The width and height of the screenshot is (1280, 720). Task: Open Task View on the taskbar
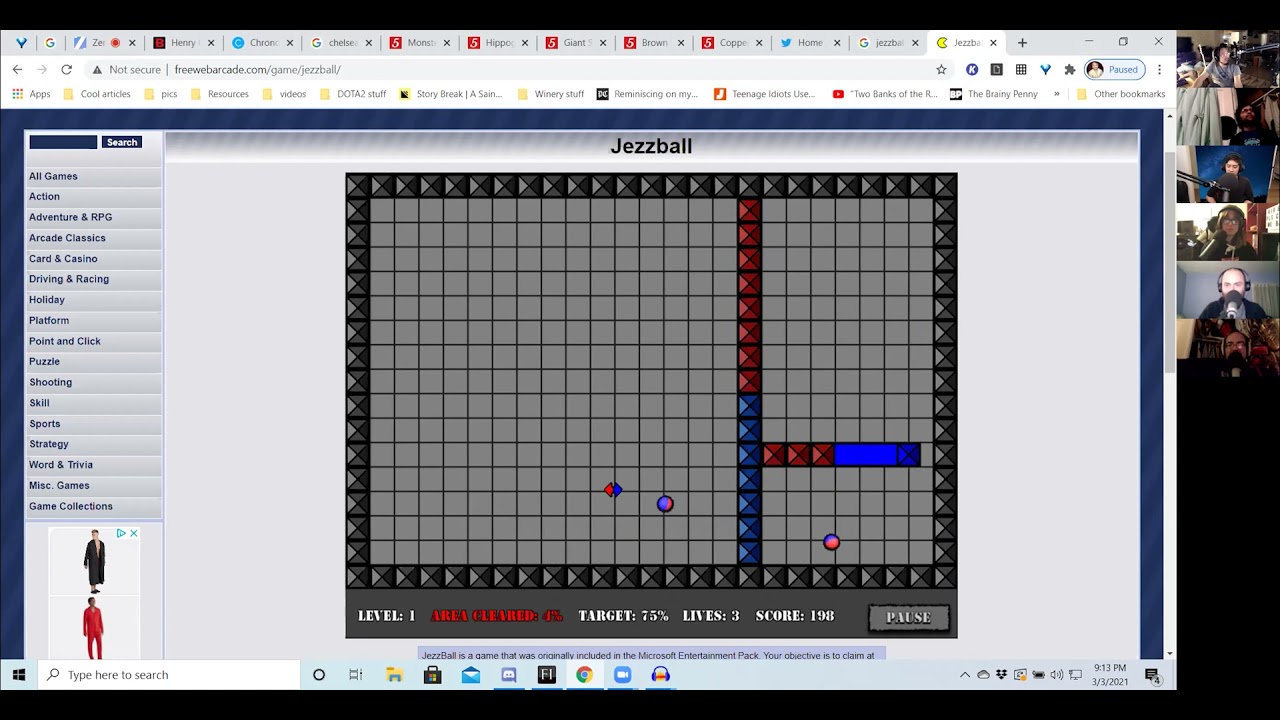[356, 675]
